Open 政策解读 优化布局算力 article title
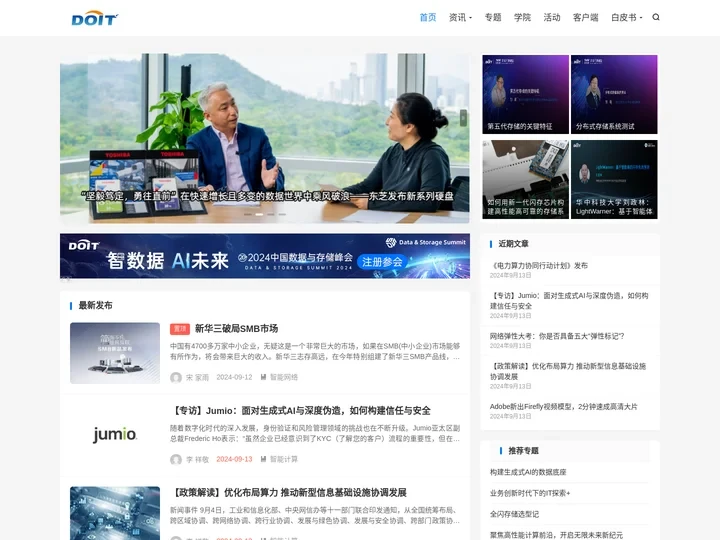The width and height of the screenshot is (720, 540). 288,493
